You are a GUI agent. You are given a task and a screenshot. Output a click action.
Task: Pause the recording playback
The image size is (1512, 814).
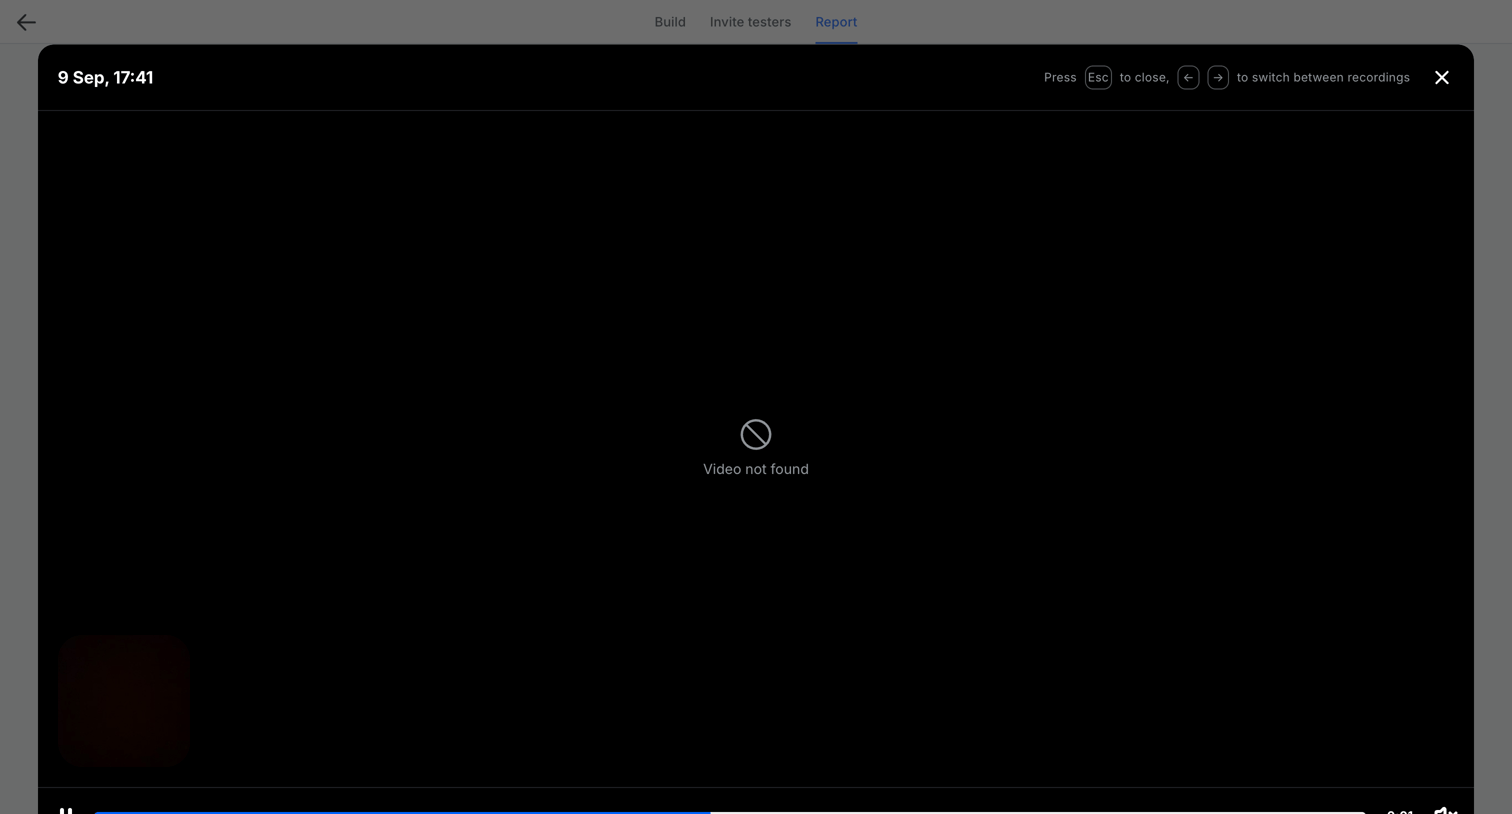pyautogui.click(x=66, y=811)
